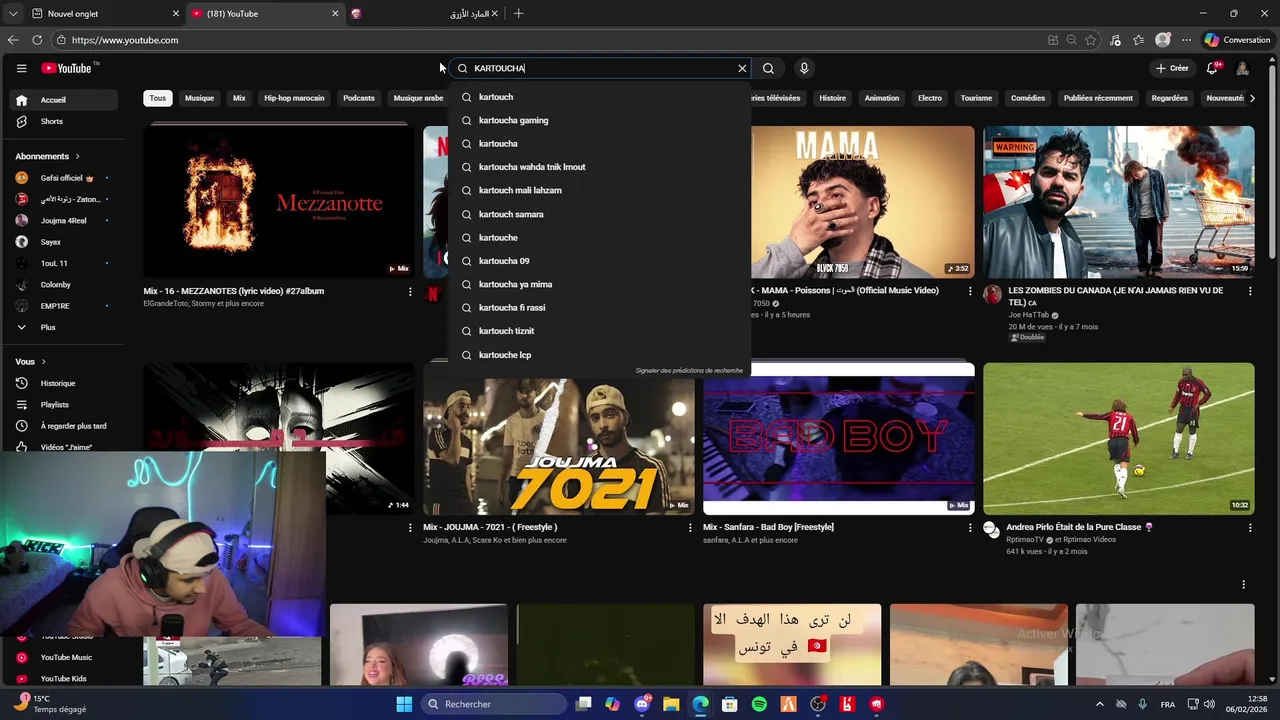The image size is (1280, 720).
Task: Open the tab list dropdown arrow
Action: click(12, 14)
